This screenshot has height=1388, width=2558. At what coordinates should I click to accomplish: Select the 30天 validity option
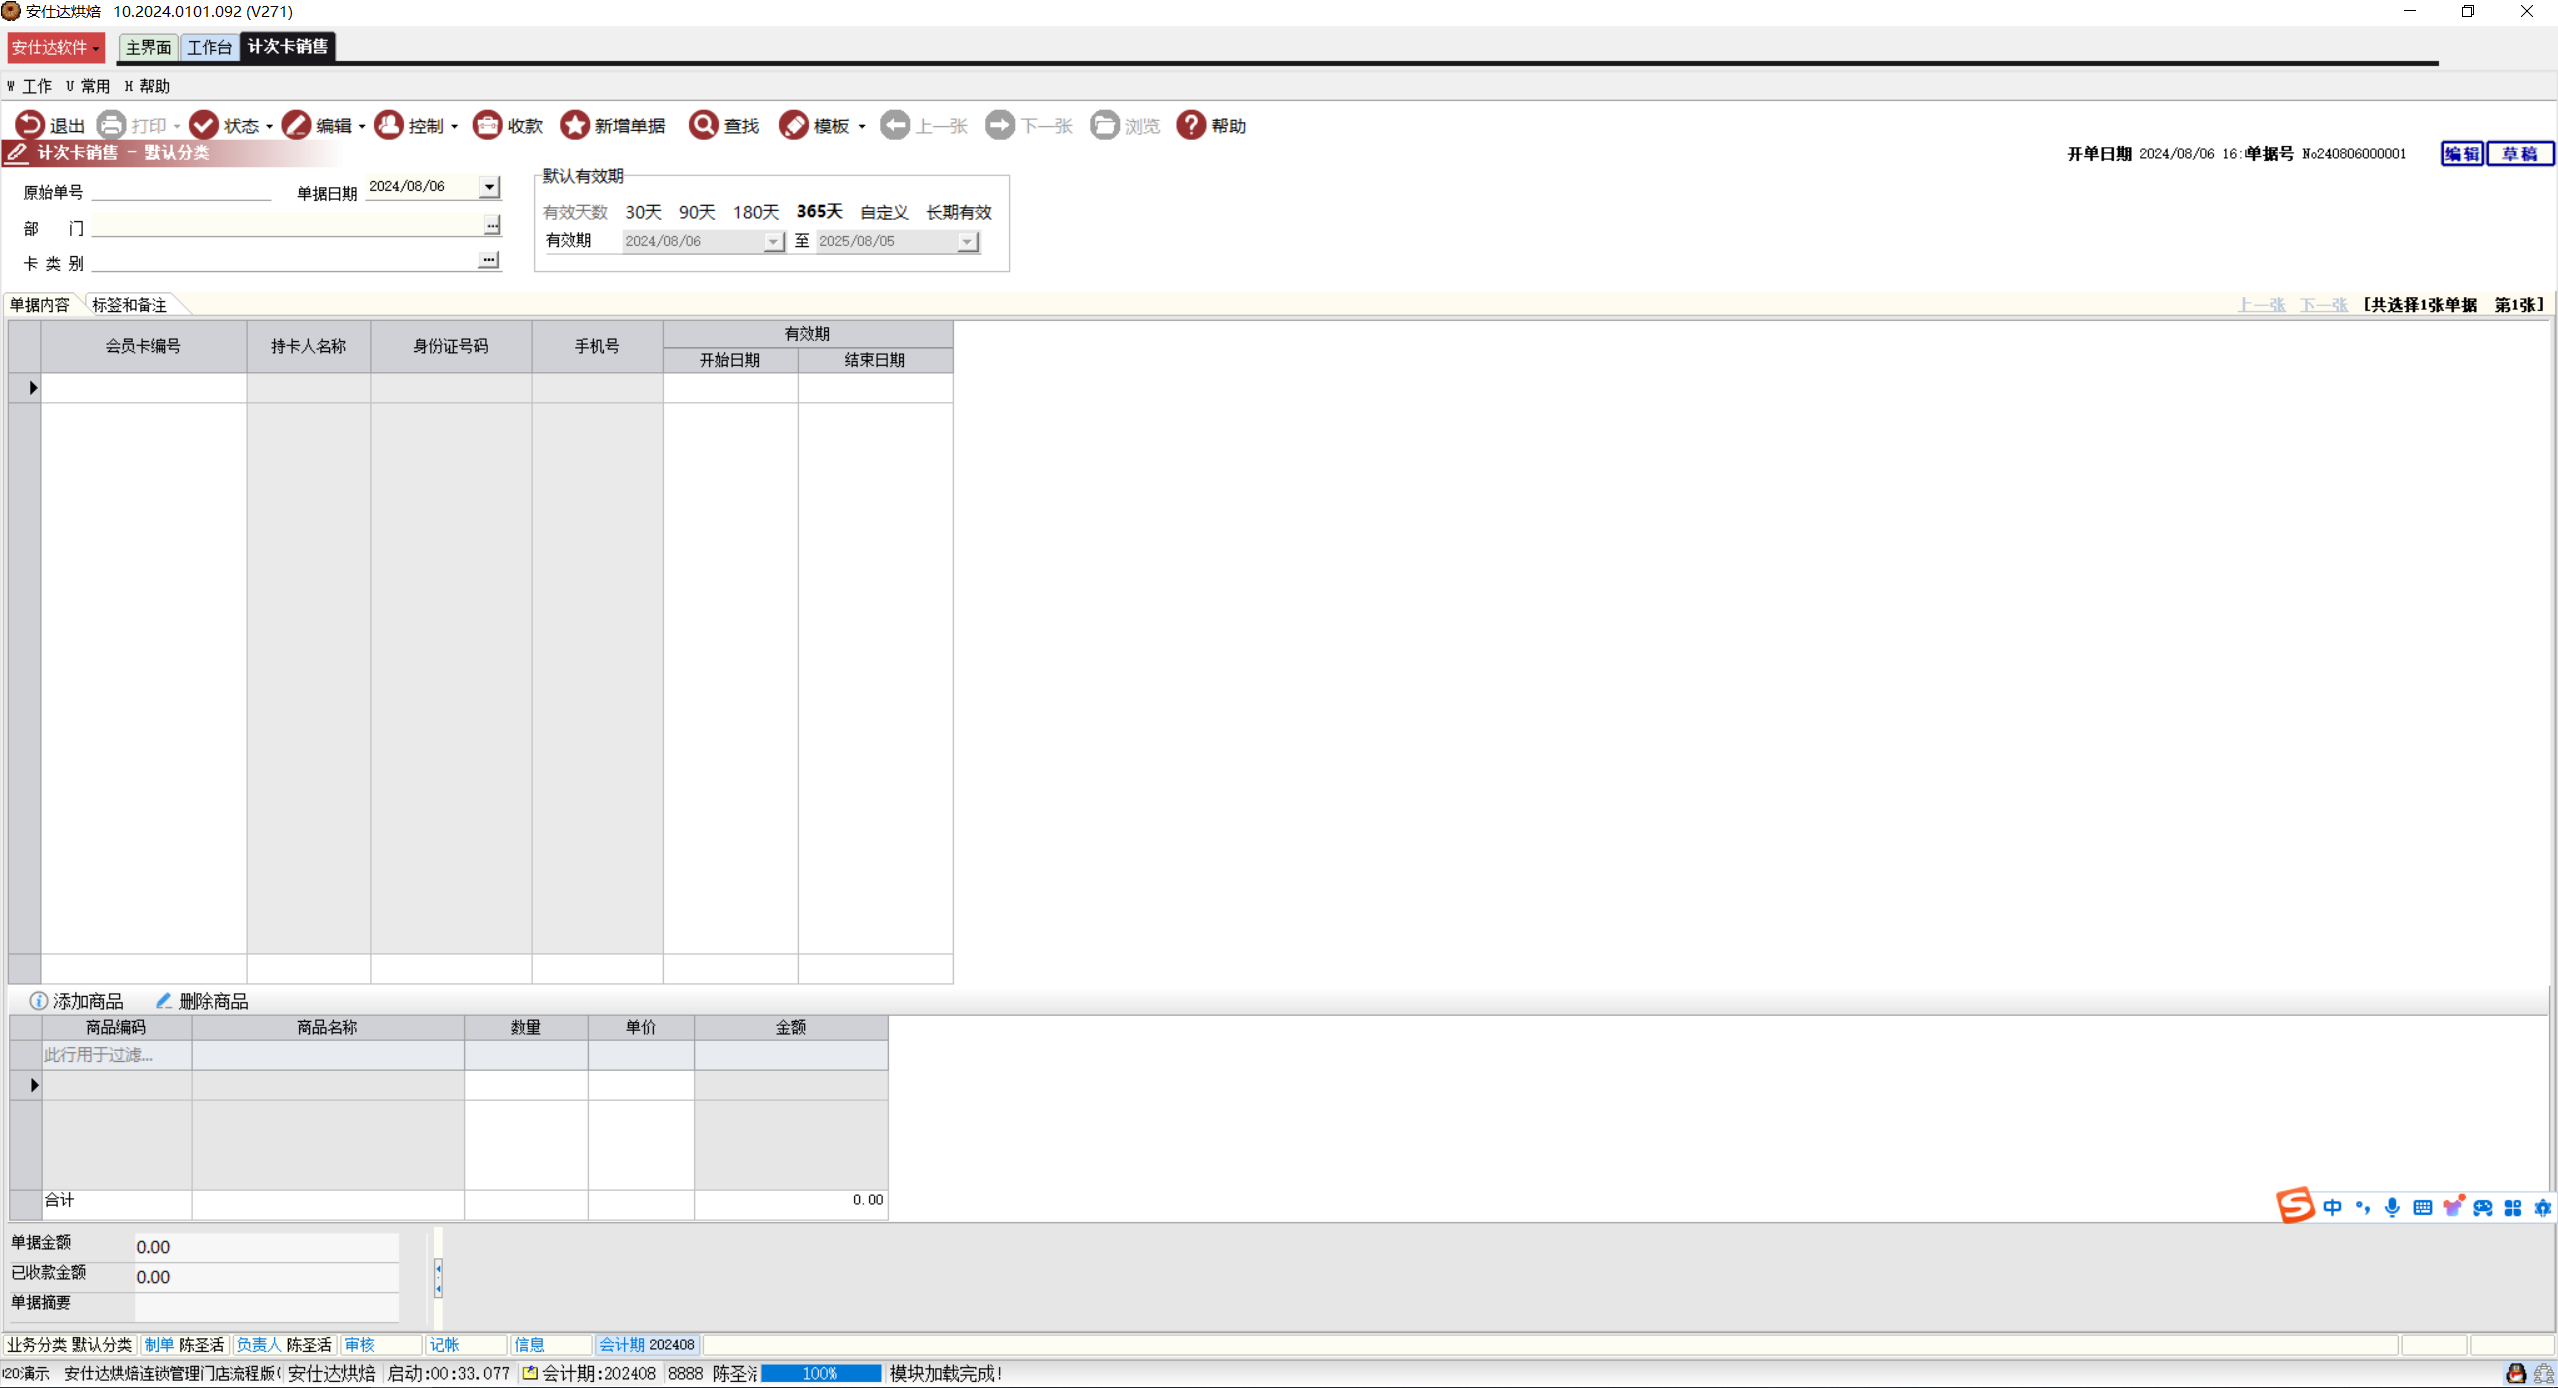pyautogui.click(x=643, y=212)
